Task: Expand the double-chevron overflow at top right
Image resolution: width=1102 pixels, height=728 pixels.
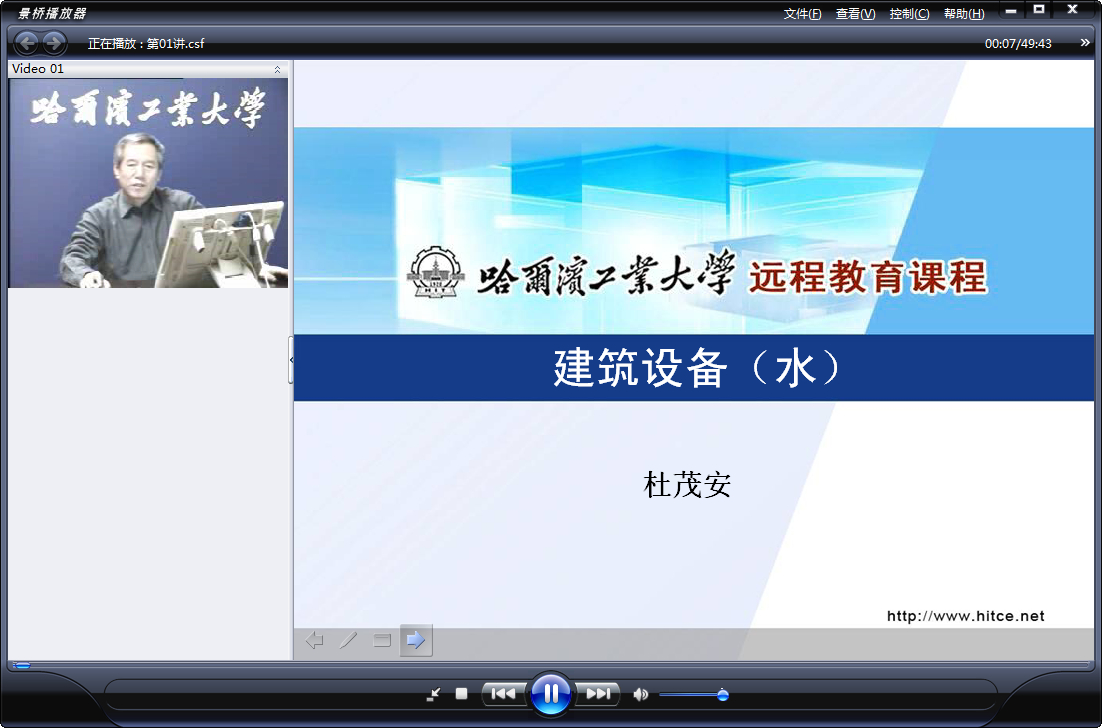Action: [x=1084, y=43]
